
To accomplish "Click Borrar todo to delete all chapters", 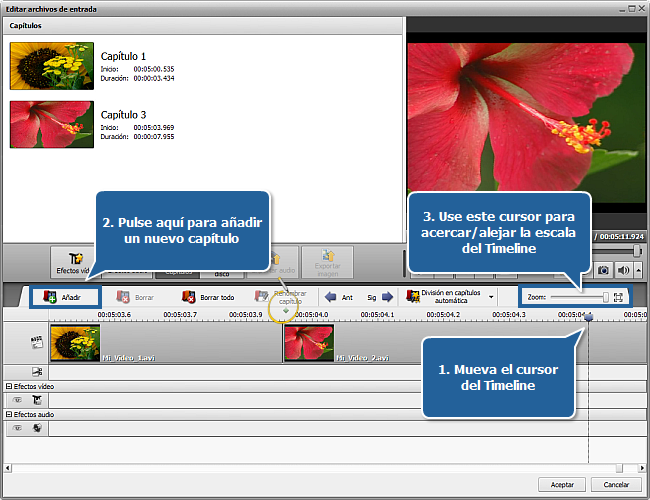I will point(207,297).
